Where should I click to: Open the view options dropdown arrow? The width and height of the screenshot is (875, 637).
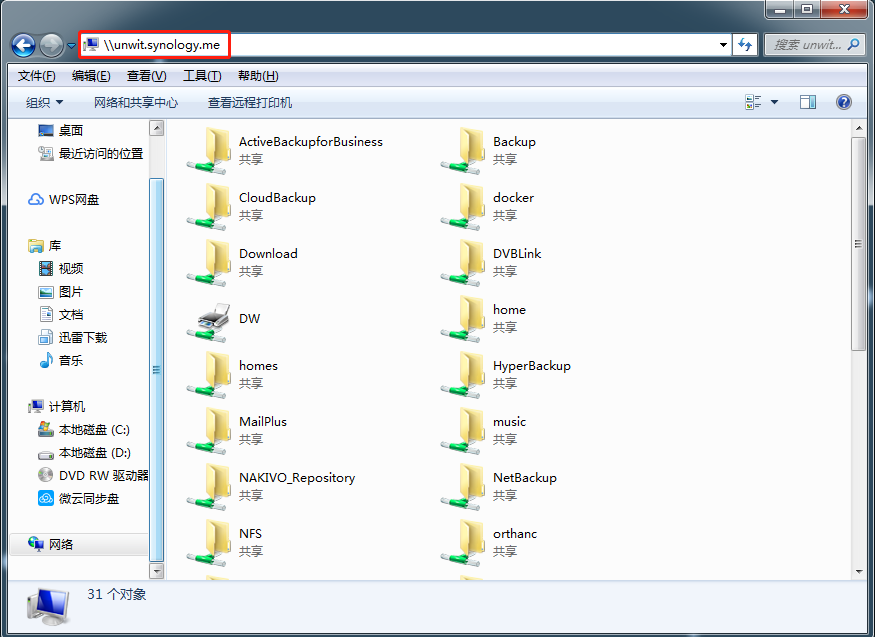click(x=774, y=102)
